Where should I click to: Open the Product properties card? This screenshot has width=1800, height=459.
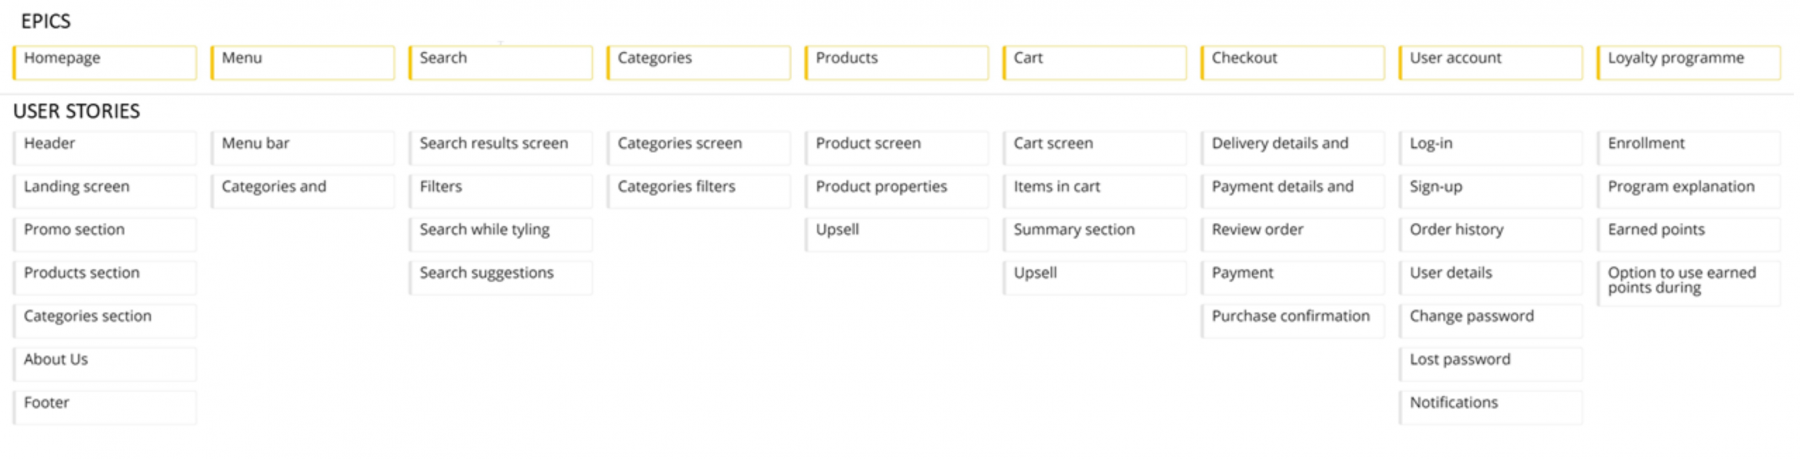(x=896, y=189)
